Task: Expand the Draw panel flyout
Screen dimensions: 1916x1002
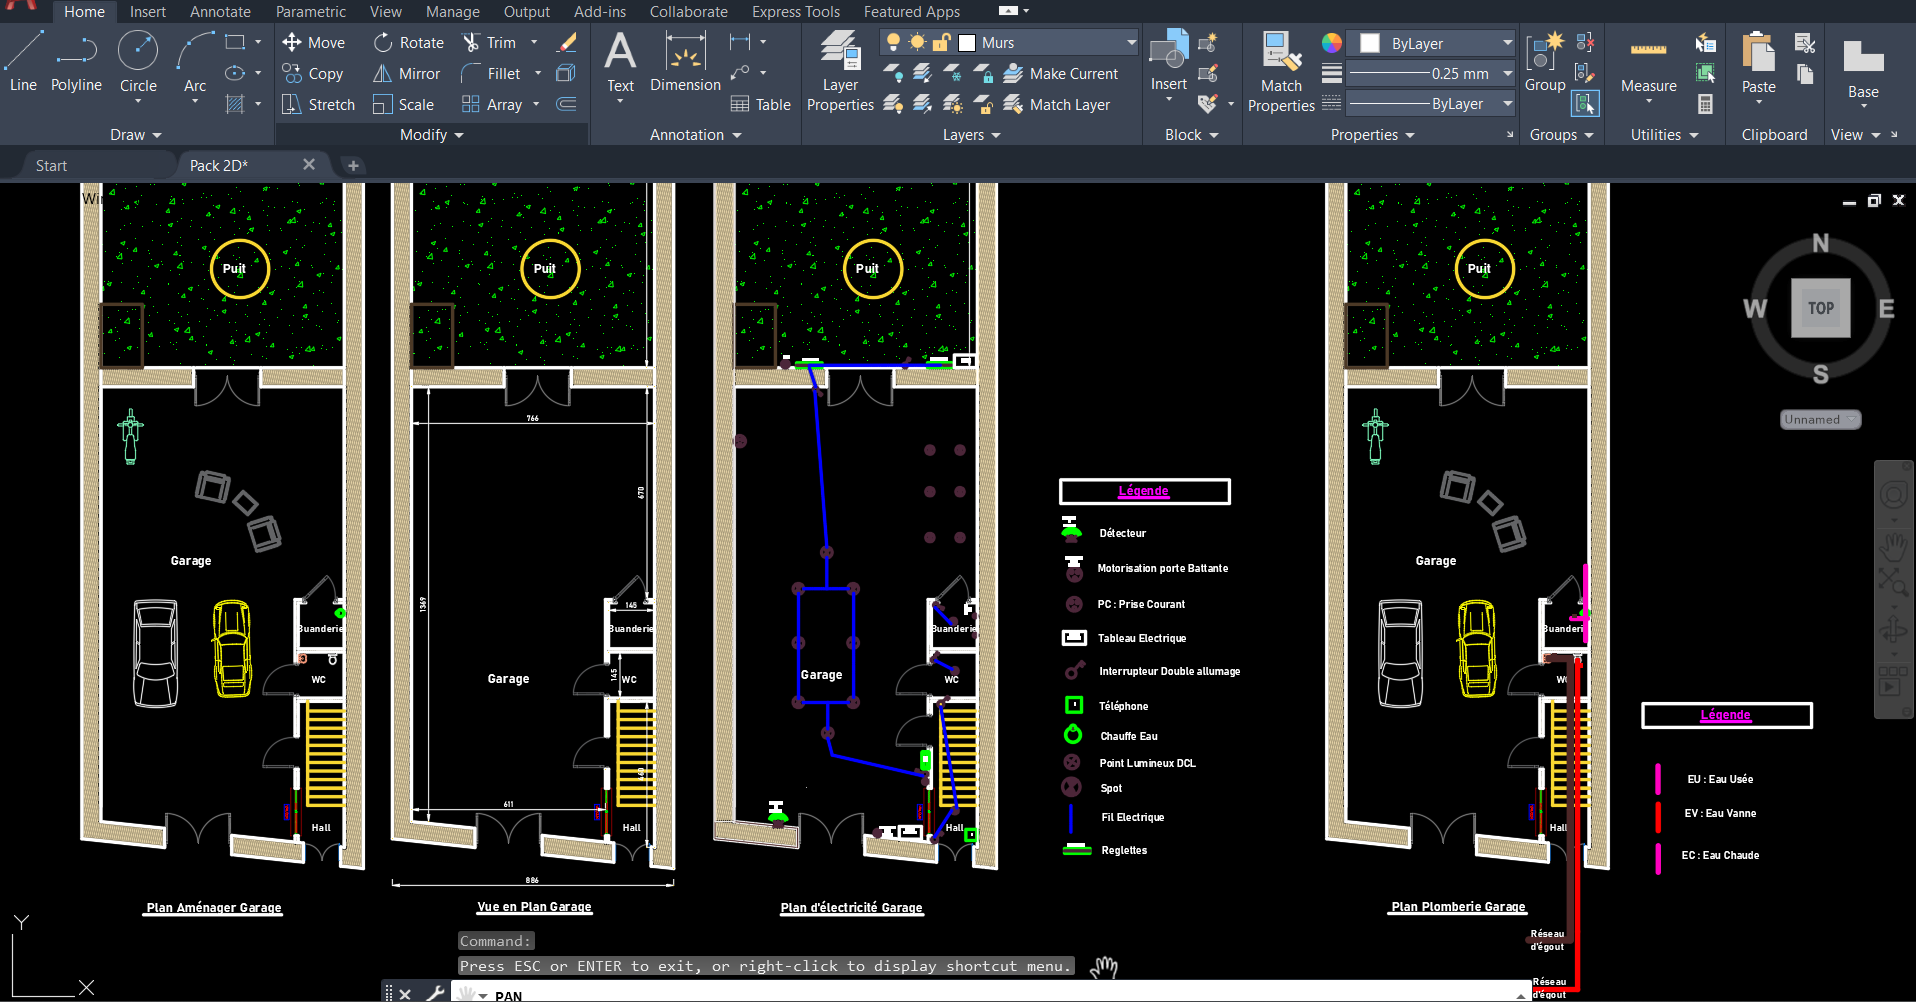Action: tap(135, 135)
